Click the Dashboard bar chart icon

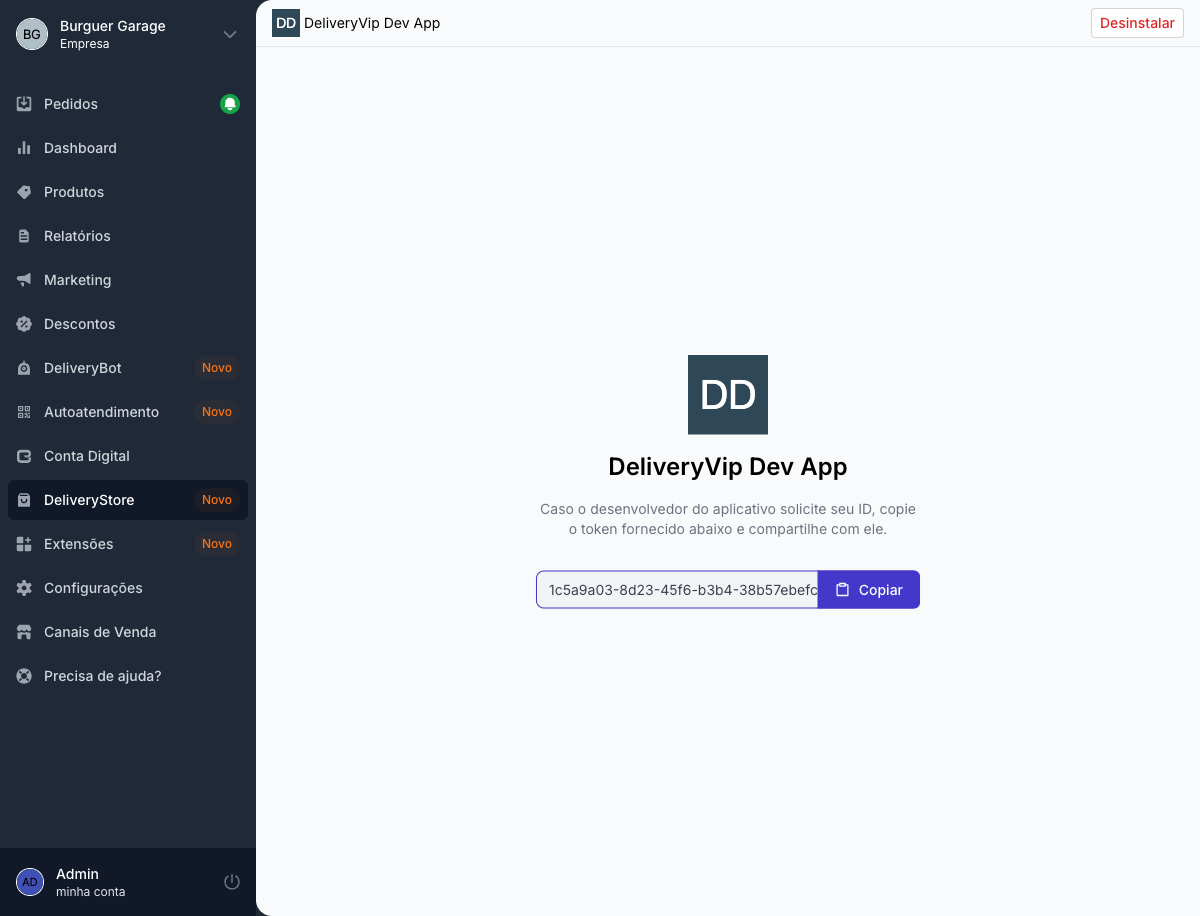coord(24,148)
